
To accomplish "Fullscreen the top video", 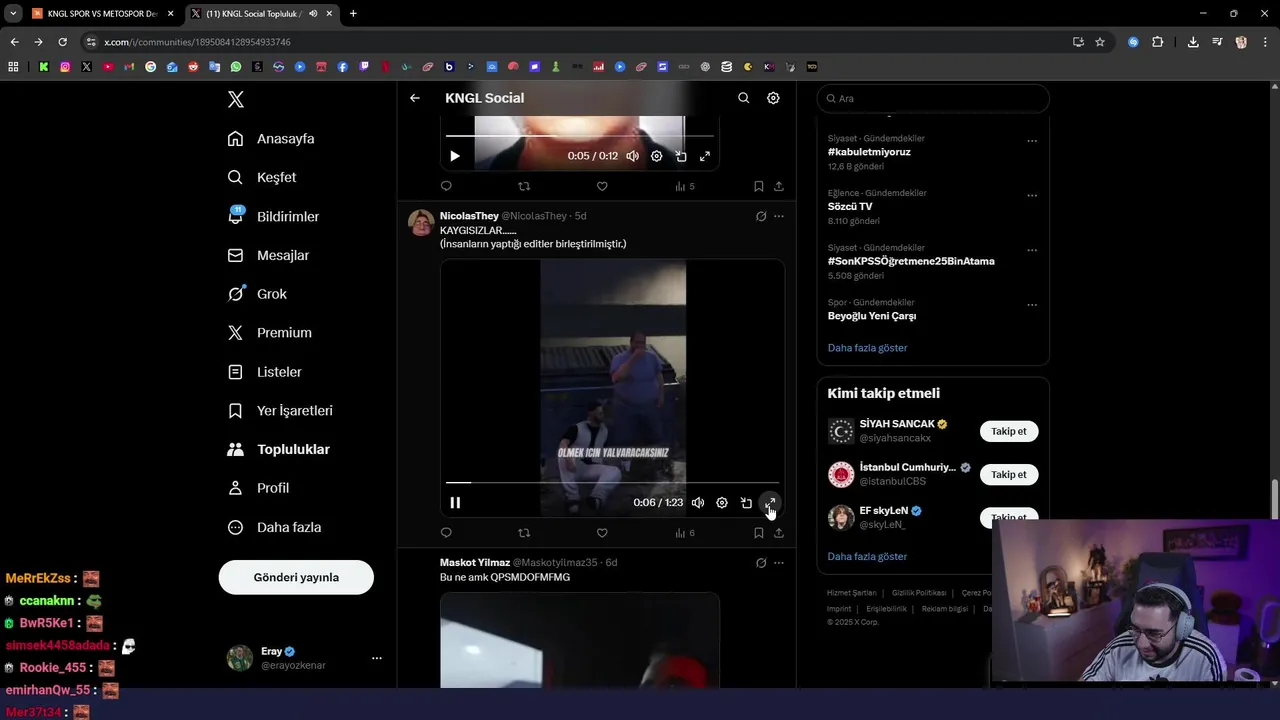I will click(x=705, y=156).
